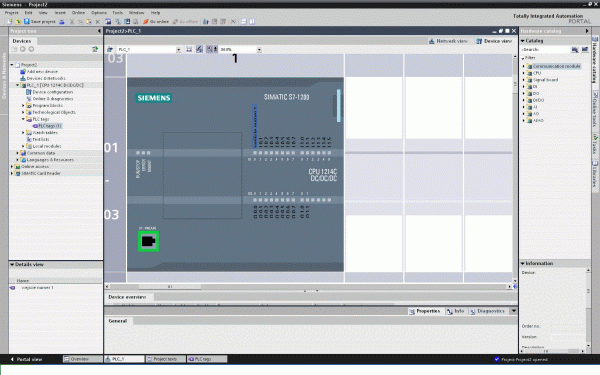Collapse the Project tree panel arrow

[x=99, y=31]
